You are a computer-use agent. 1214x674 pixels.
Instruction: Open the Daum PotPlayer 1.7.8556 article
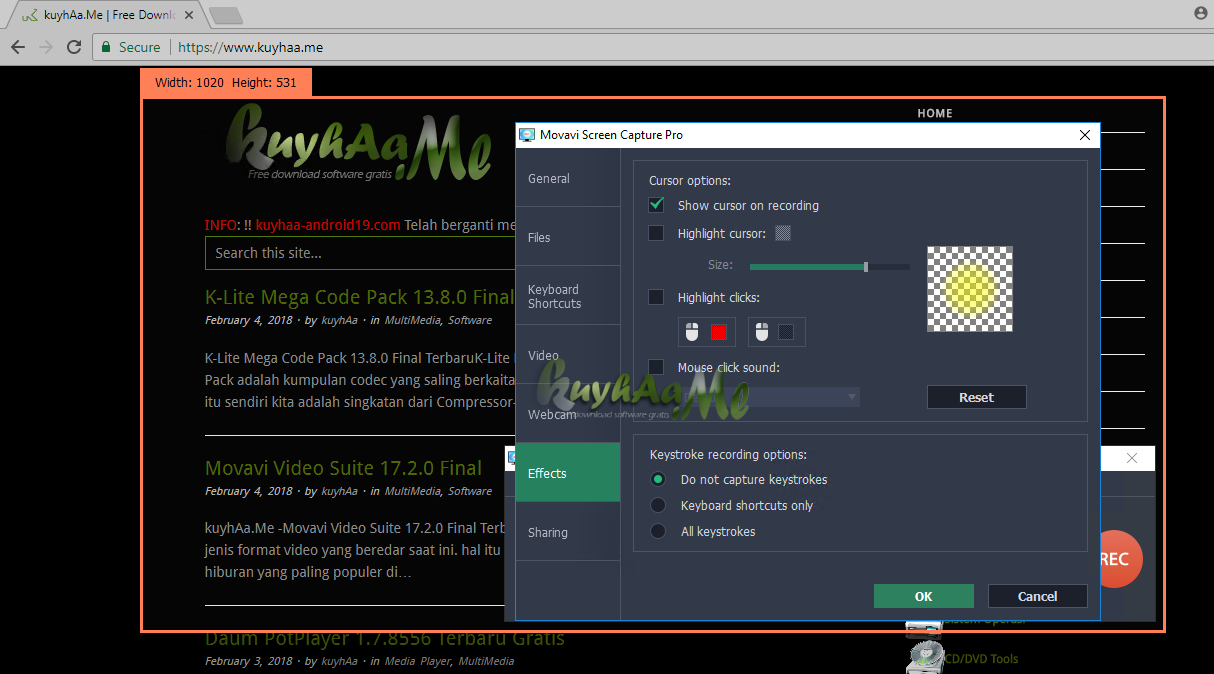coord(385,638)
